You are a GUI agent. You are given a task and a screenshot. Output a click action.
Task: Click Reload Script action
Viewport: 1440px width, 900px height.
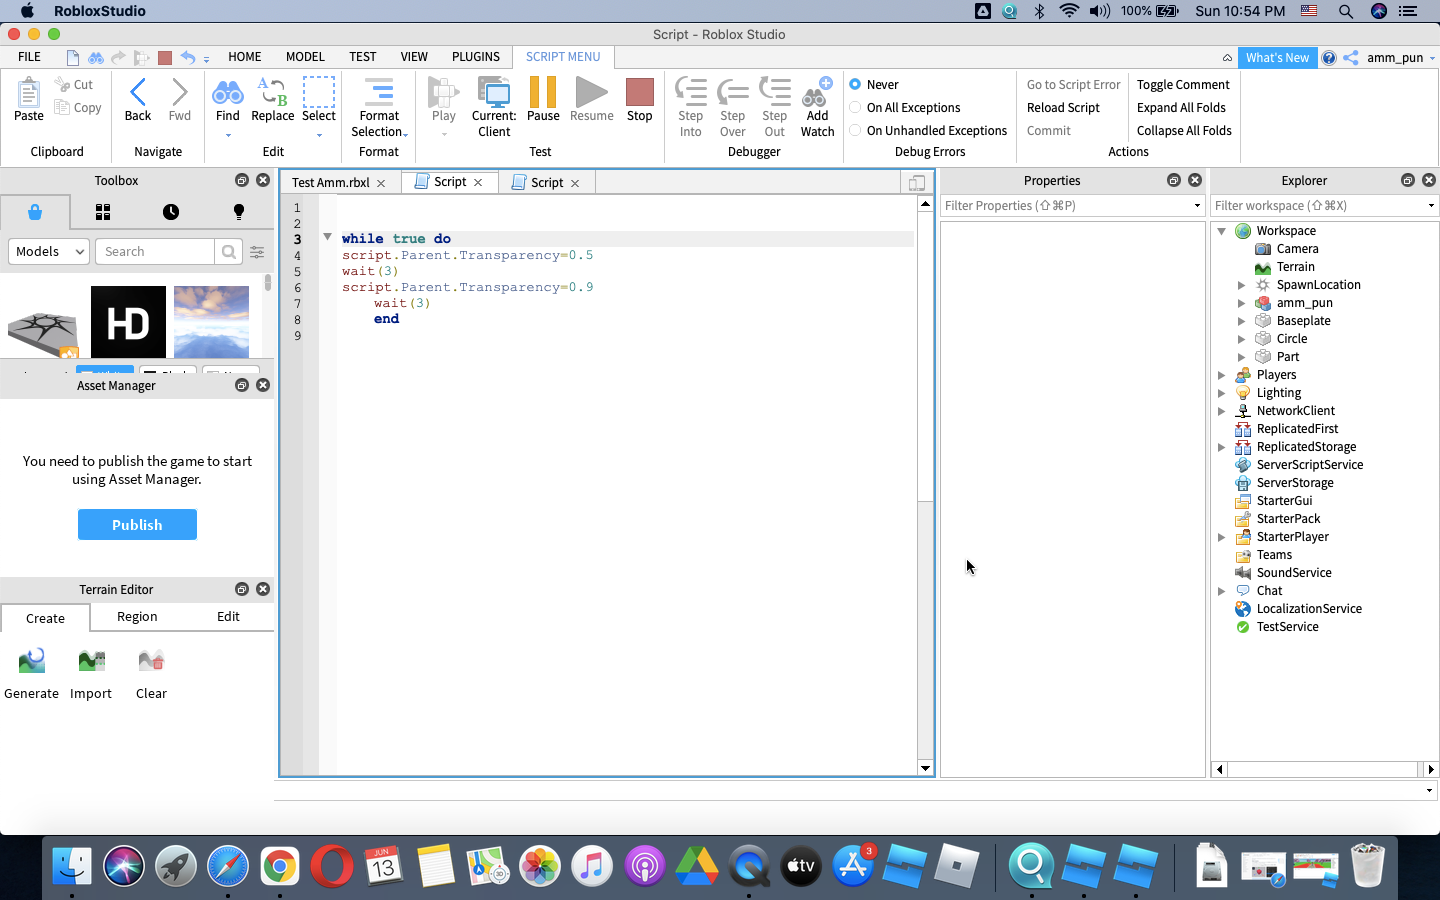tap(1063, 108)
